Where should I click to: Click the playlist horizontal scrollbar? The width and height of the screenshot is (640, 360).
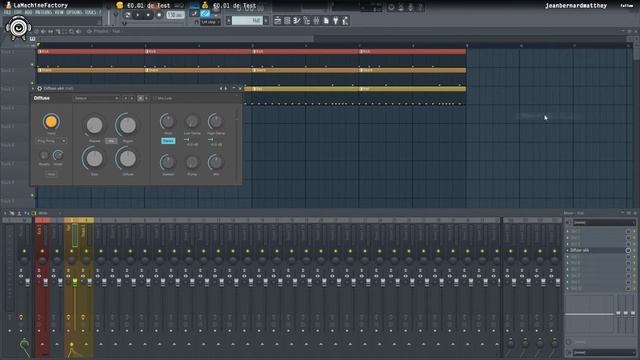[175, 39]
